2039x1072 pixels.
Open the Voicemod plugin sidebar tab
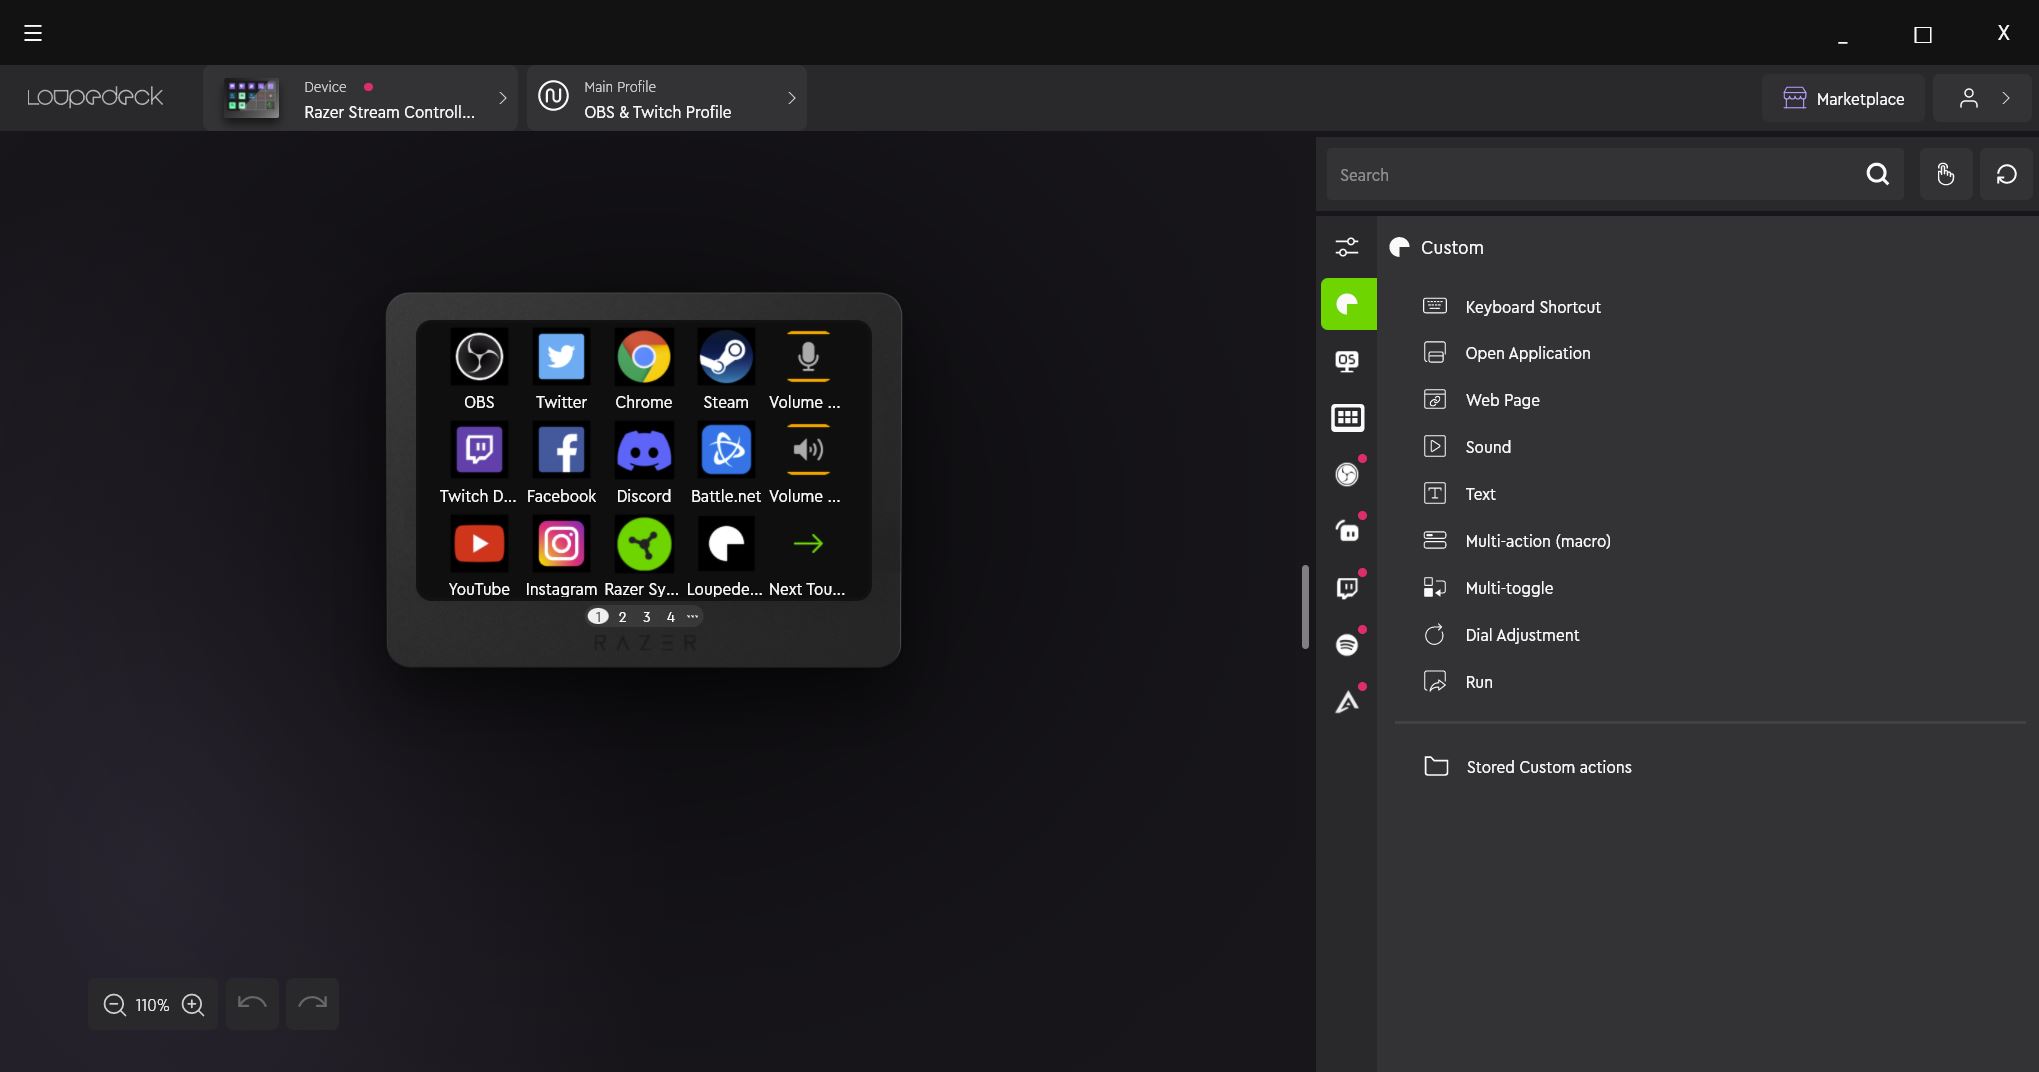point(1347,702)
